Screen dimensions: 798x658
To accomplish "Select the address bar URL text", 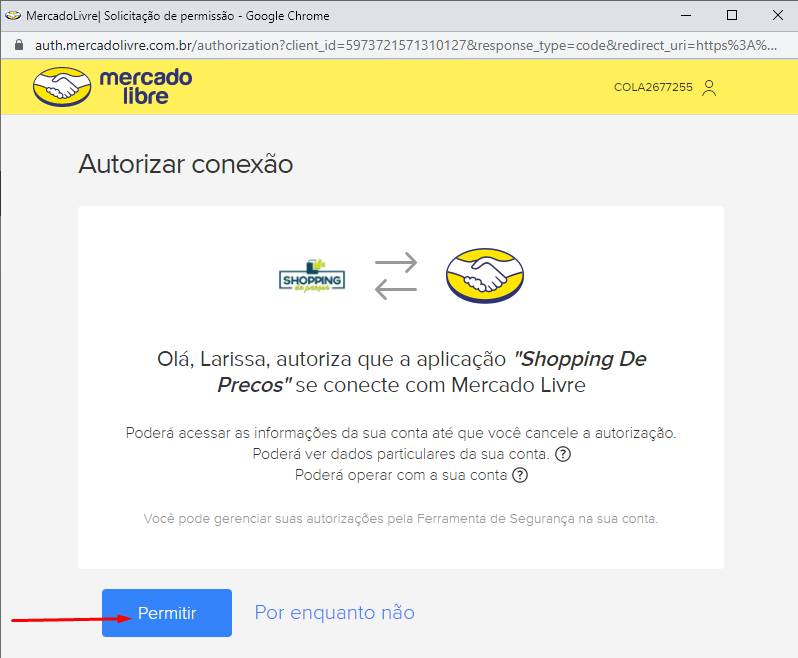I will [406, 45].
